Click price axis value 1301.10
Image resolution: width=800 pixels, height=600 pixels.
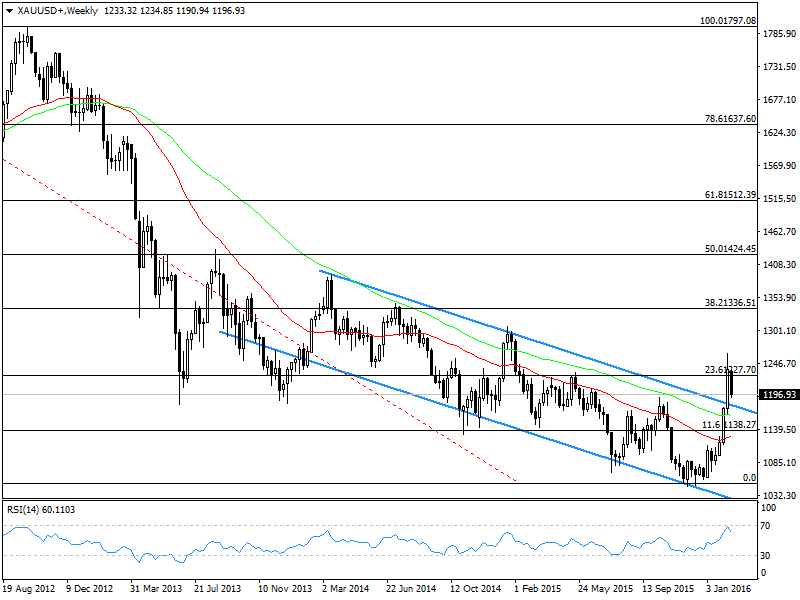[x=780, y=331]
